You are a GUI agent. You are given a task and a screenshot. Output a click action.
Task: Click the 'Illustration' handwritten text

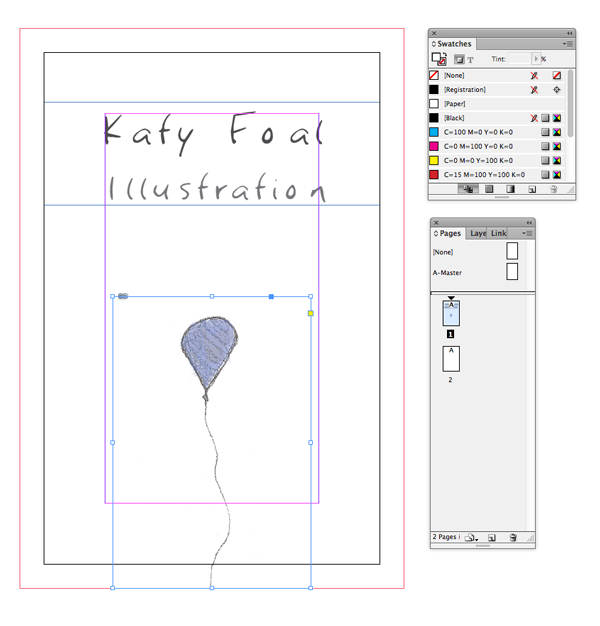click(x=218, y=188)
